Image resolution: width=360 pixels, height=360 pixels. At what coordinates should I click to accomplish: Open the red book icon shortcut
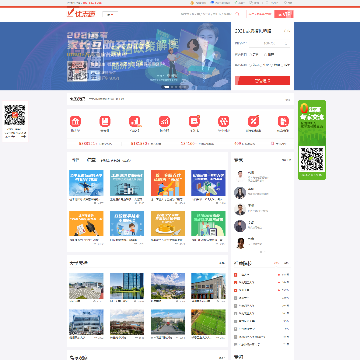[x=105, y=121]
